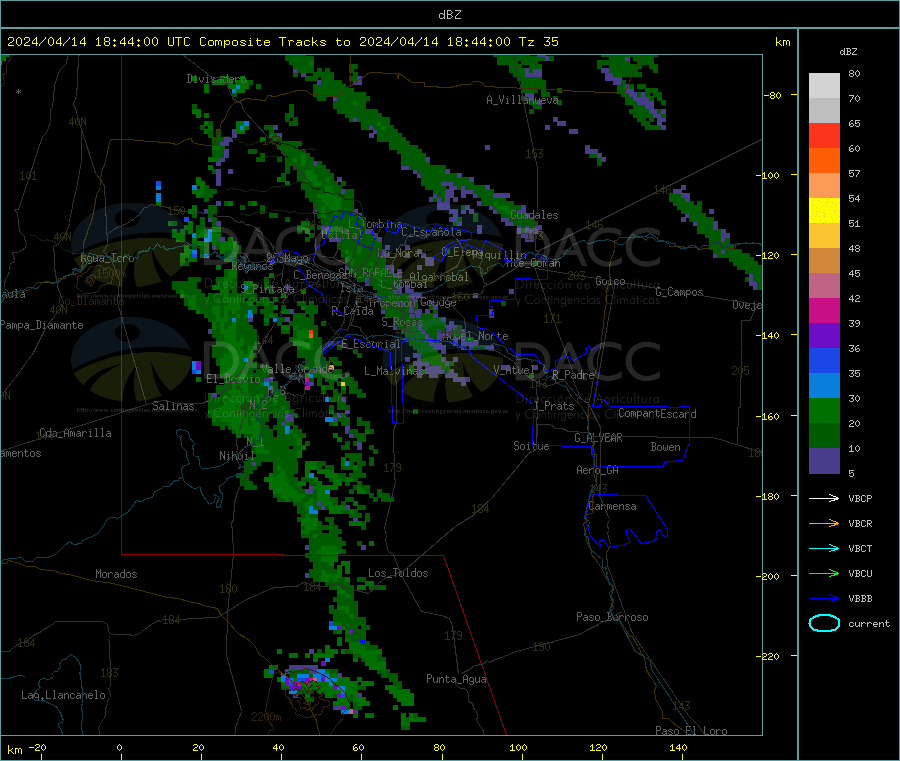Click the 'Guico' map label

pos(610,281)
